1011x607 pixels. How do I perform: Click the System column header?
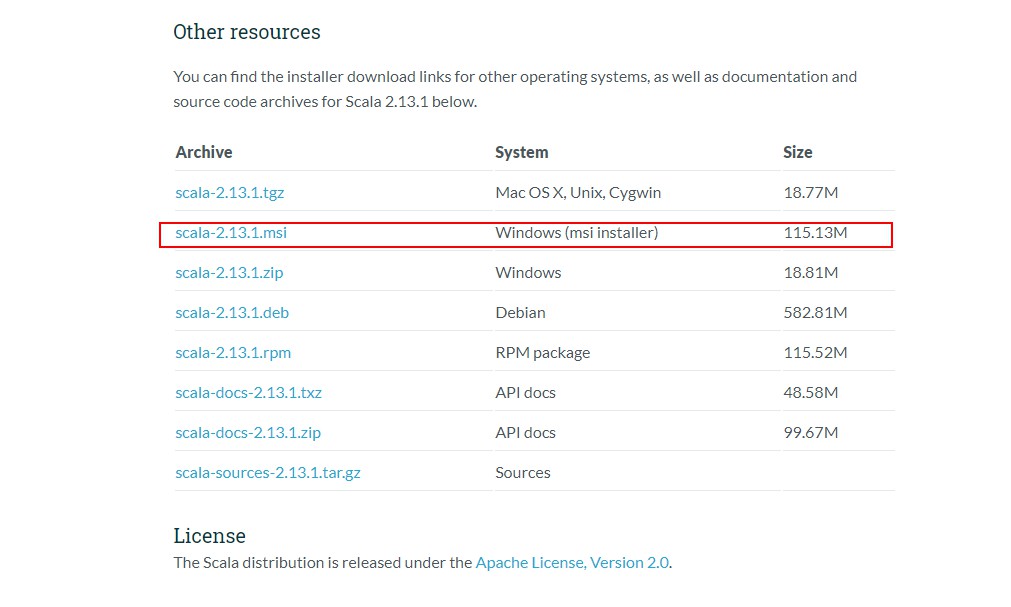[522, 153]
